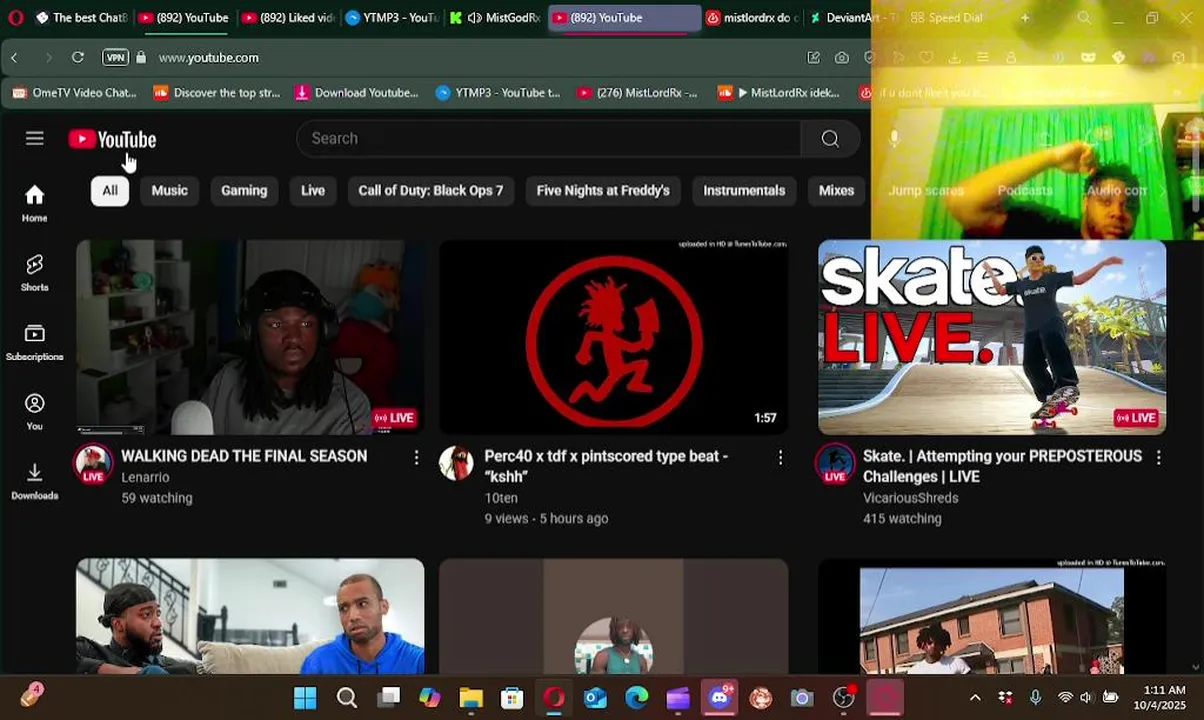Screen dimensions: 1204x720
Task: Open the Download Youtube... bookmark
Action: point(357,93)
